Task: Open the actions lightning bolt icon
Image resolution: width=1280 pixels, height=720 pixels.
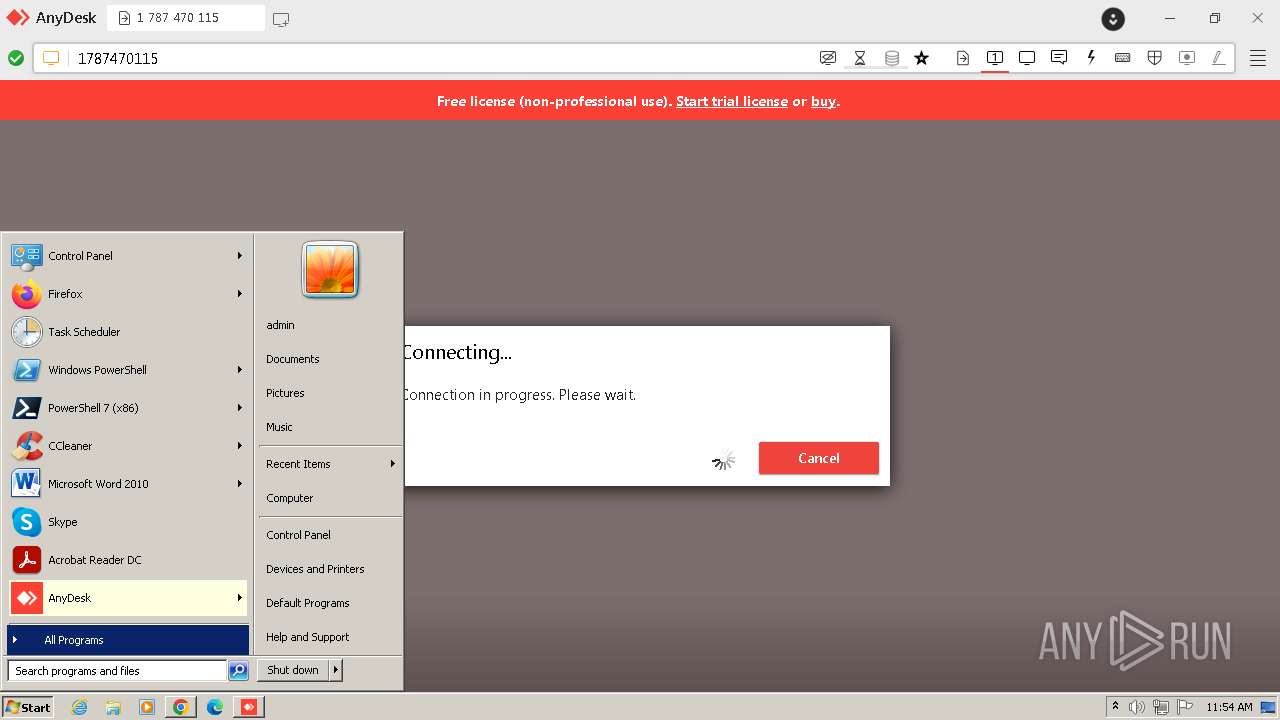Action: 1091,58
